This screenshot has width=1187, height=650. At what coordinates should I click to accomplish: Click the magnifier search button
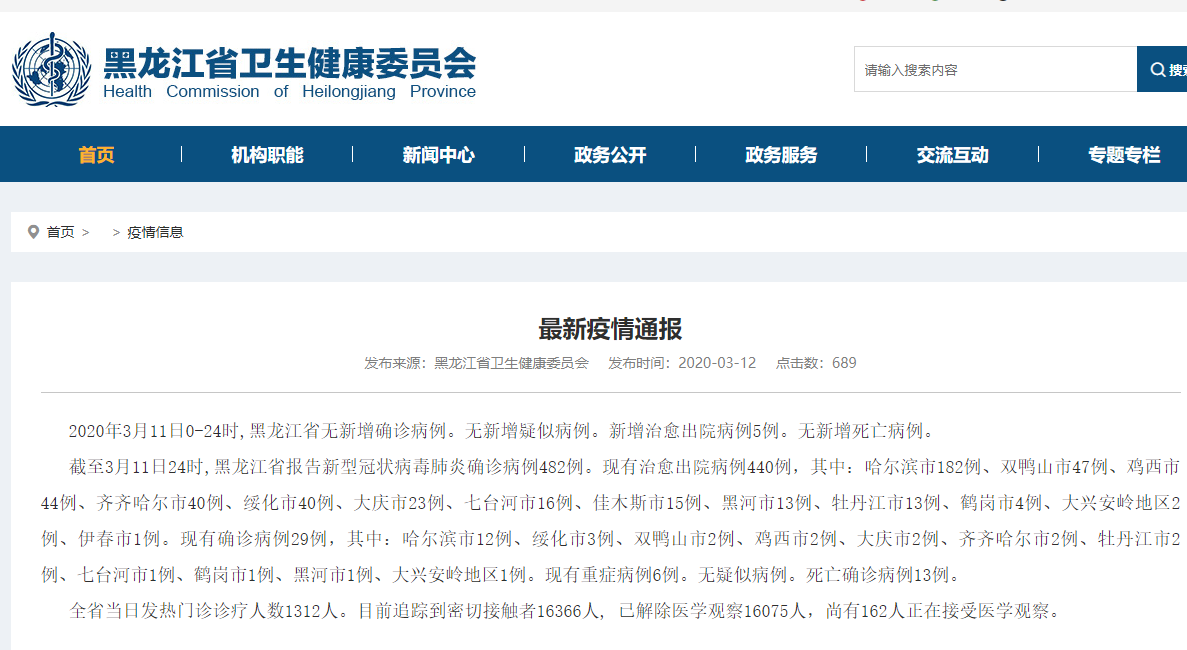(x=1162, y=70)
